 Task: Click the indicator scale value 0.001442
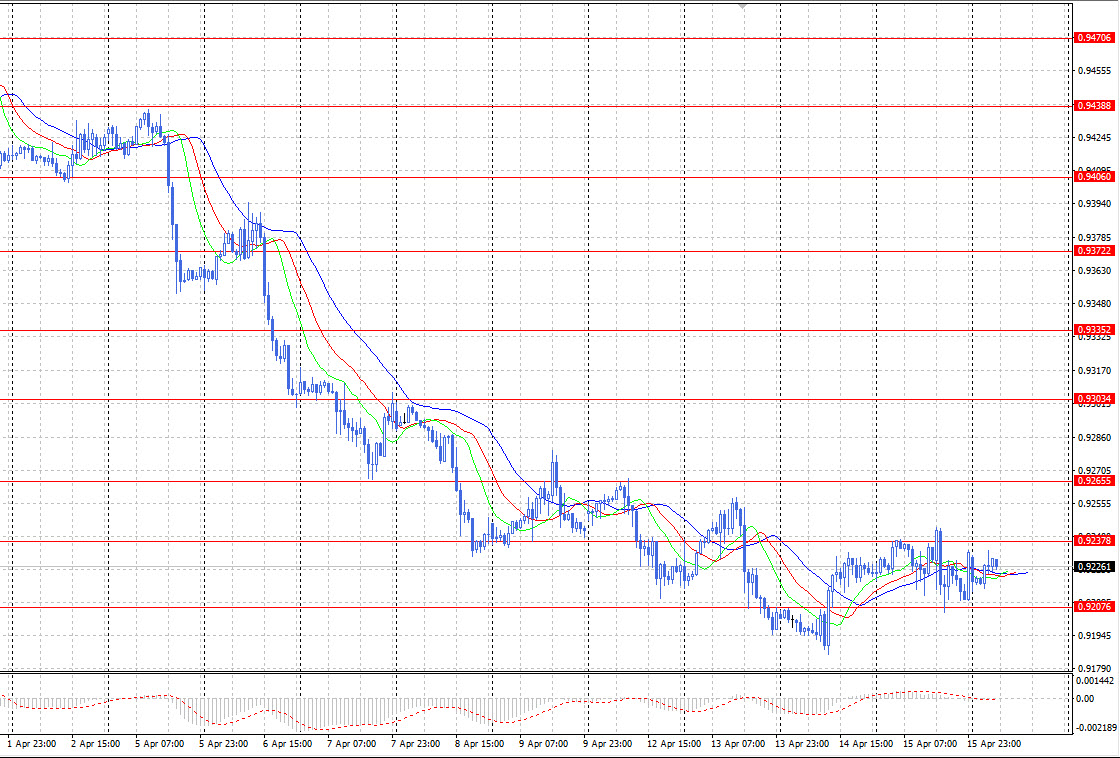coord(1096,682)
